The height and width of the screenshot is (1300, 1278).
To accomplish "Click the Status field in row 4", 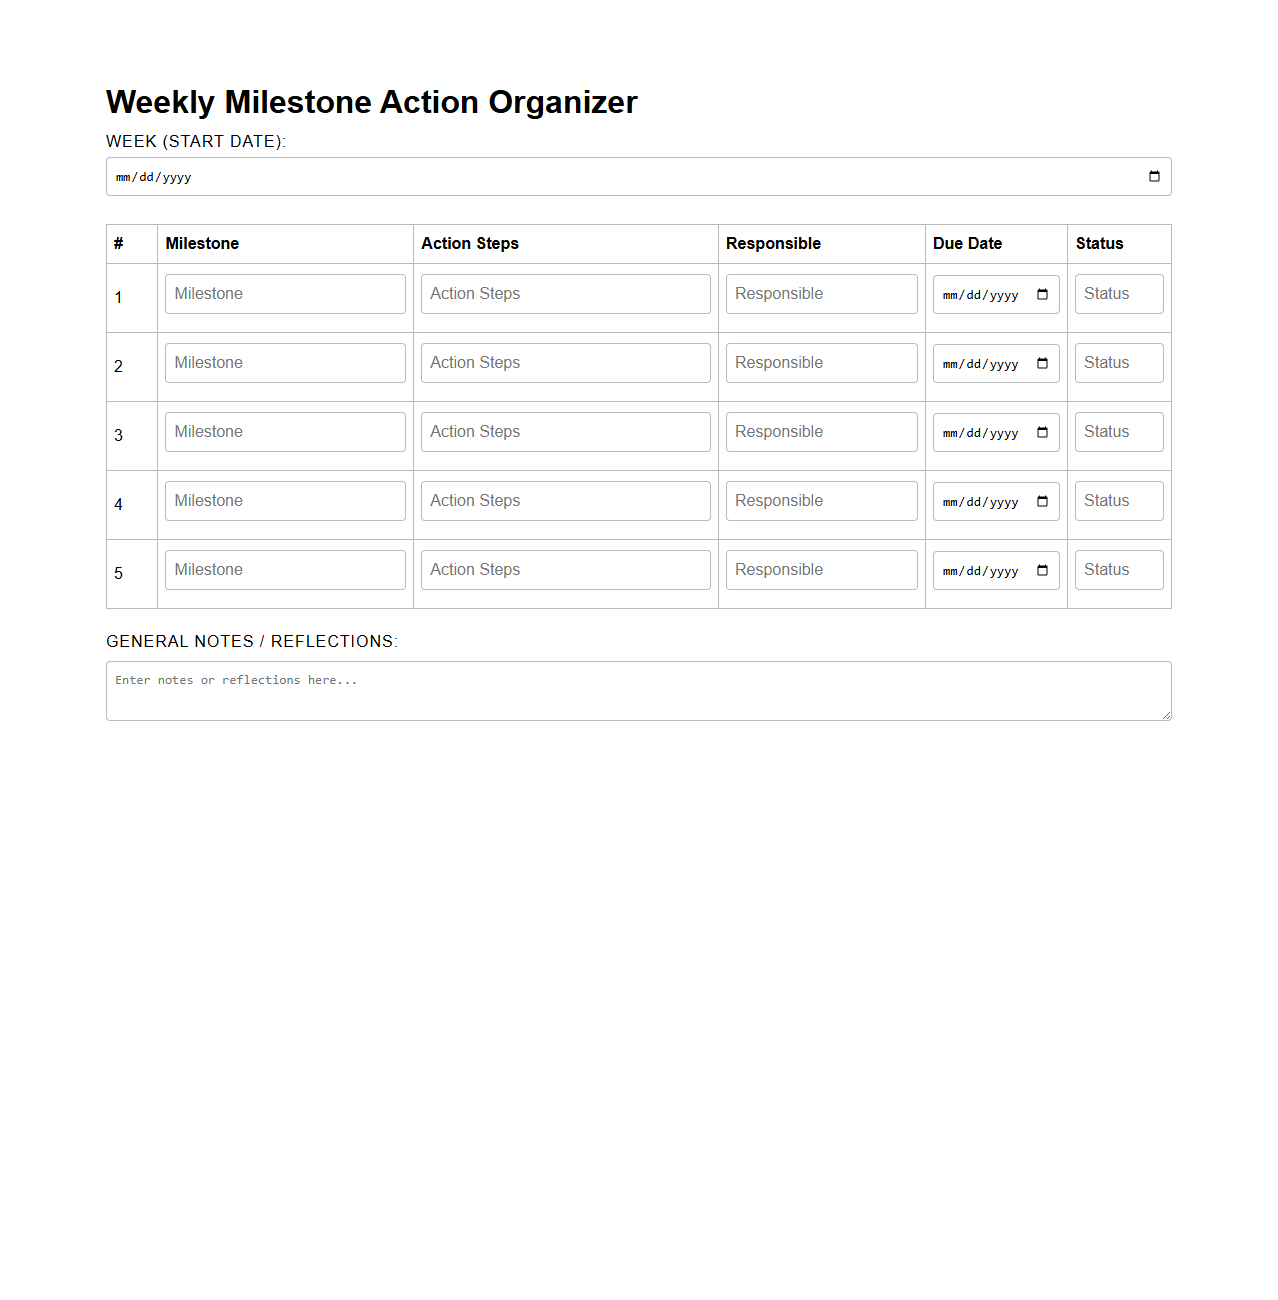I will (x=1118, y=500).
